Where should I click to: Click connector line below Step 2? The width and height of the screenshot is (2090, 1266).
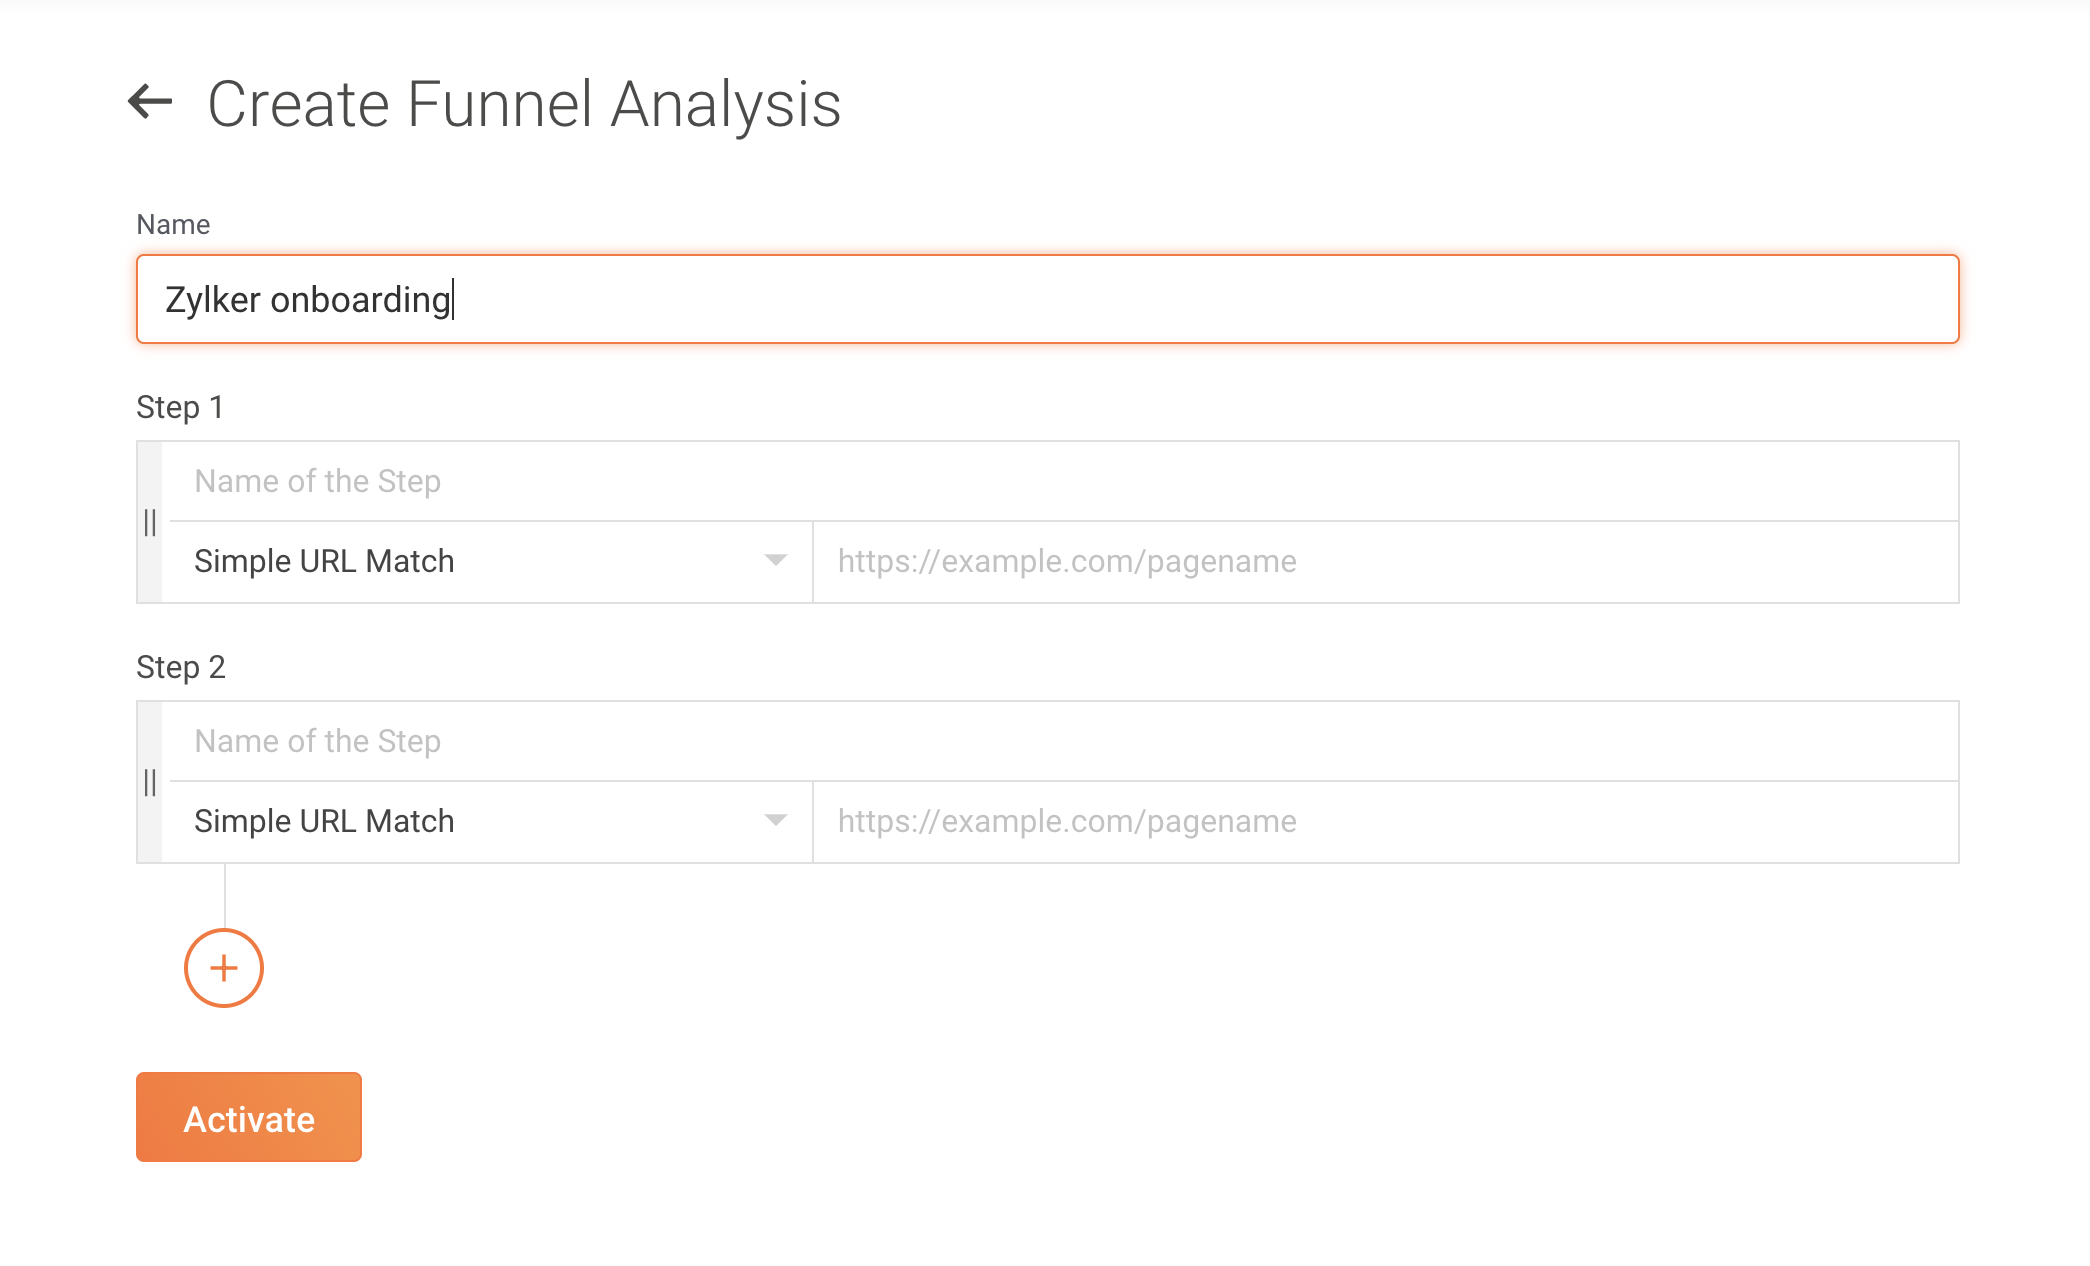point(225,896)
